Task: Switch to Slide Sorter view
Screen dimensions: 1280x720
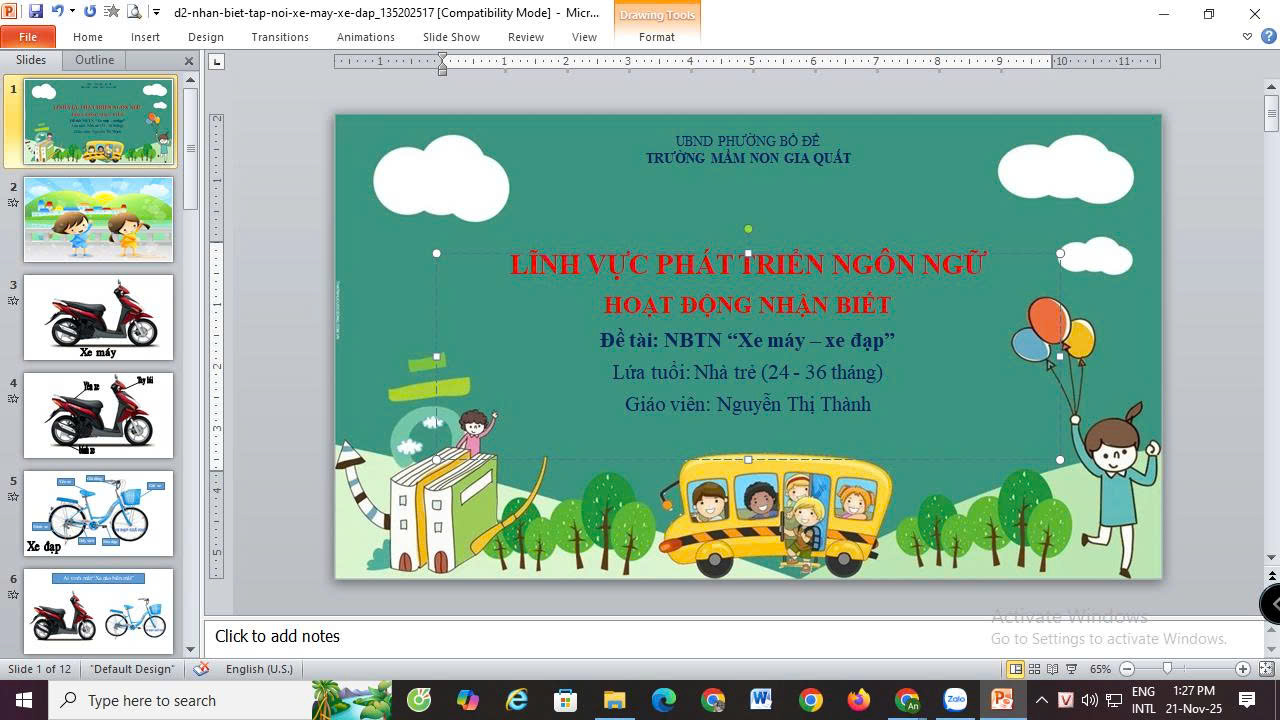Action: point(1035,669)
